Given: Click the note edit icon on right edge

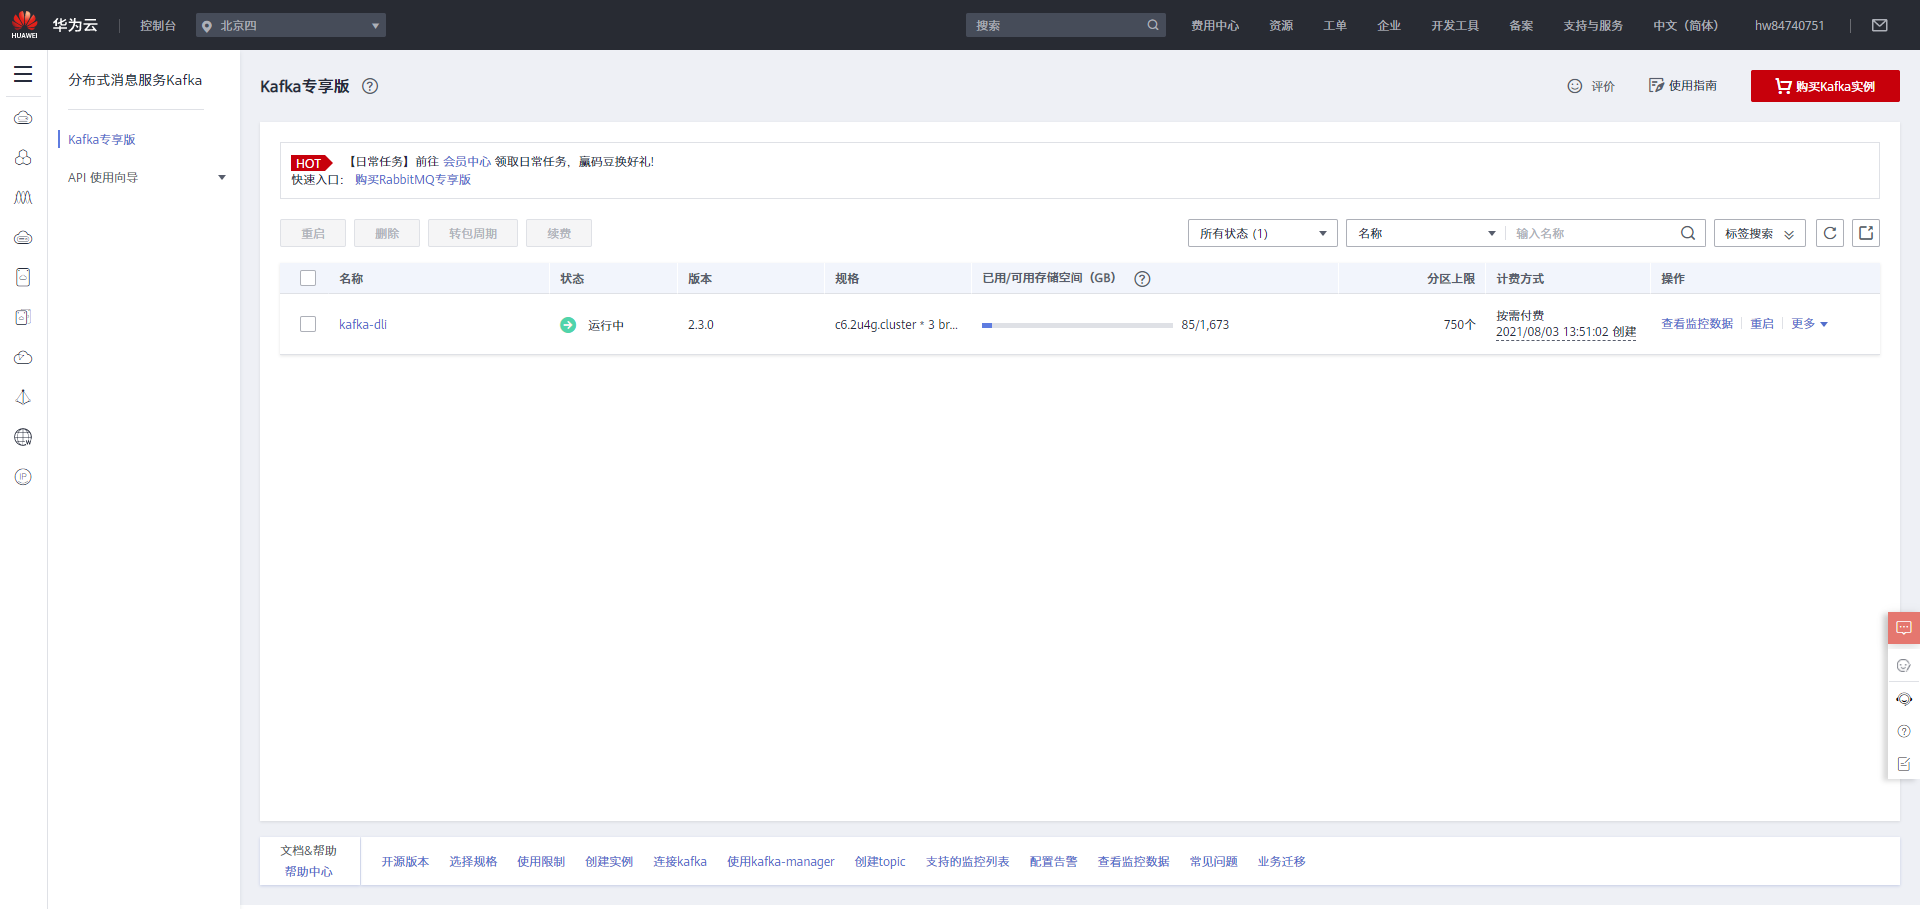Looking at the screenshot, I should pyautogui.click(x=1904, y=764).
